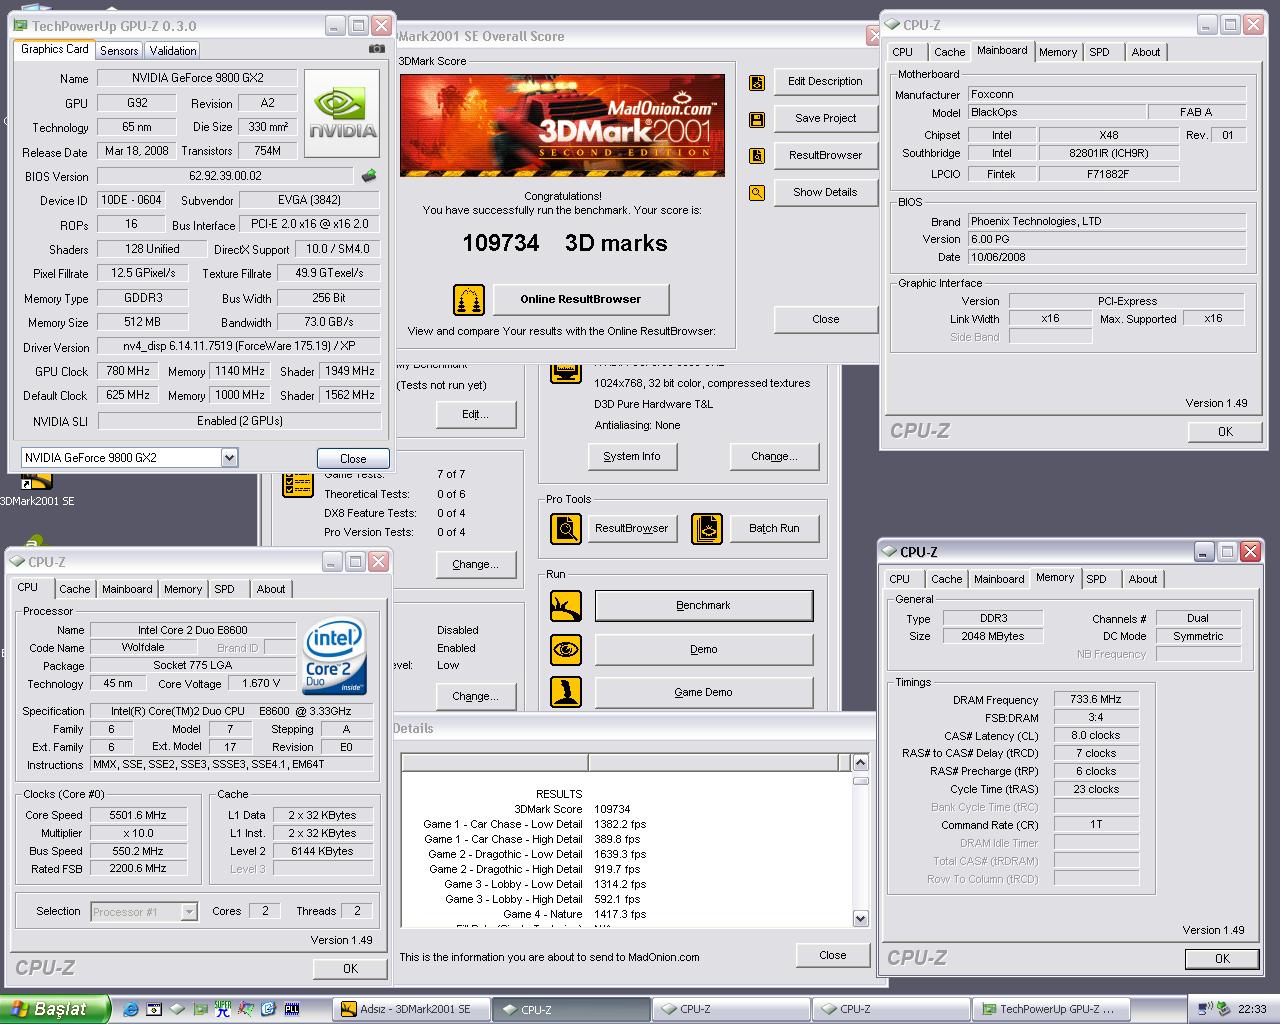Click the Show Details magnifier icon
This screenshot has height=1024, width=1280.
click(757, 193)
